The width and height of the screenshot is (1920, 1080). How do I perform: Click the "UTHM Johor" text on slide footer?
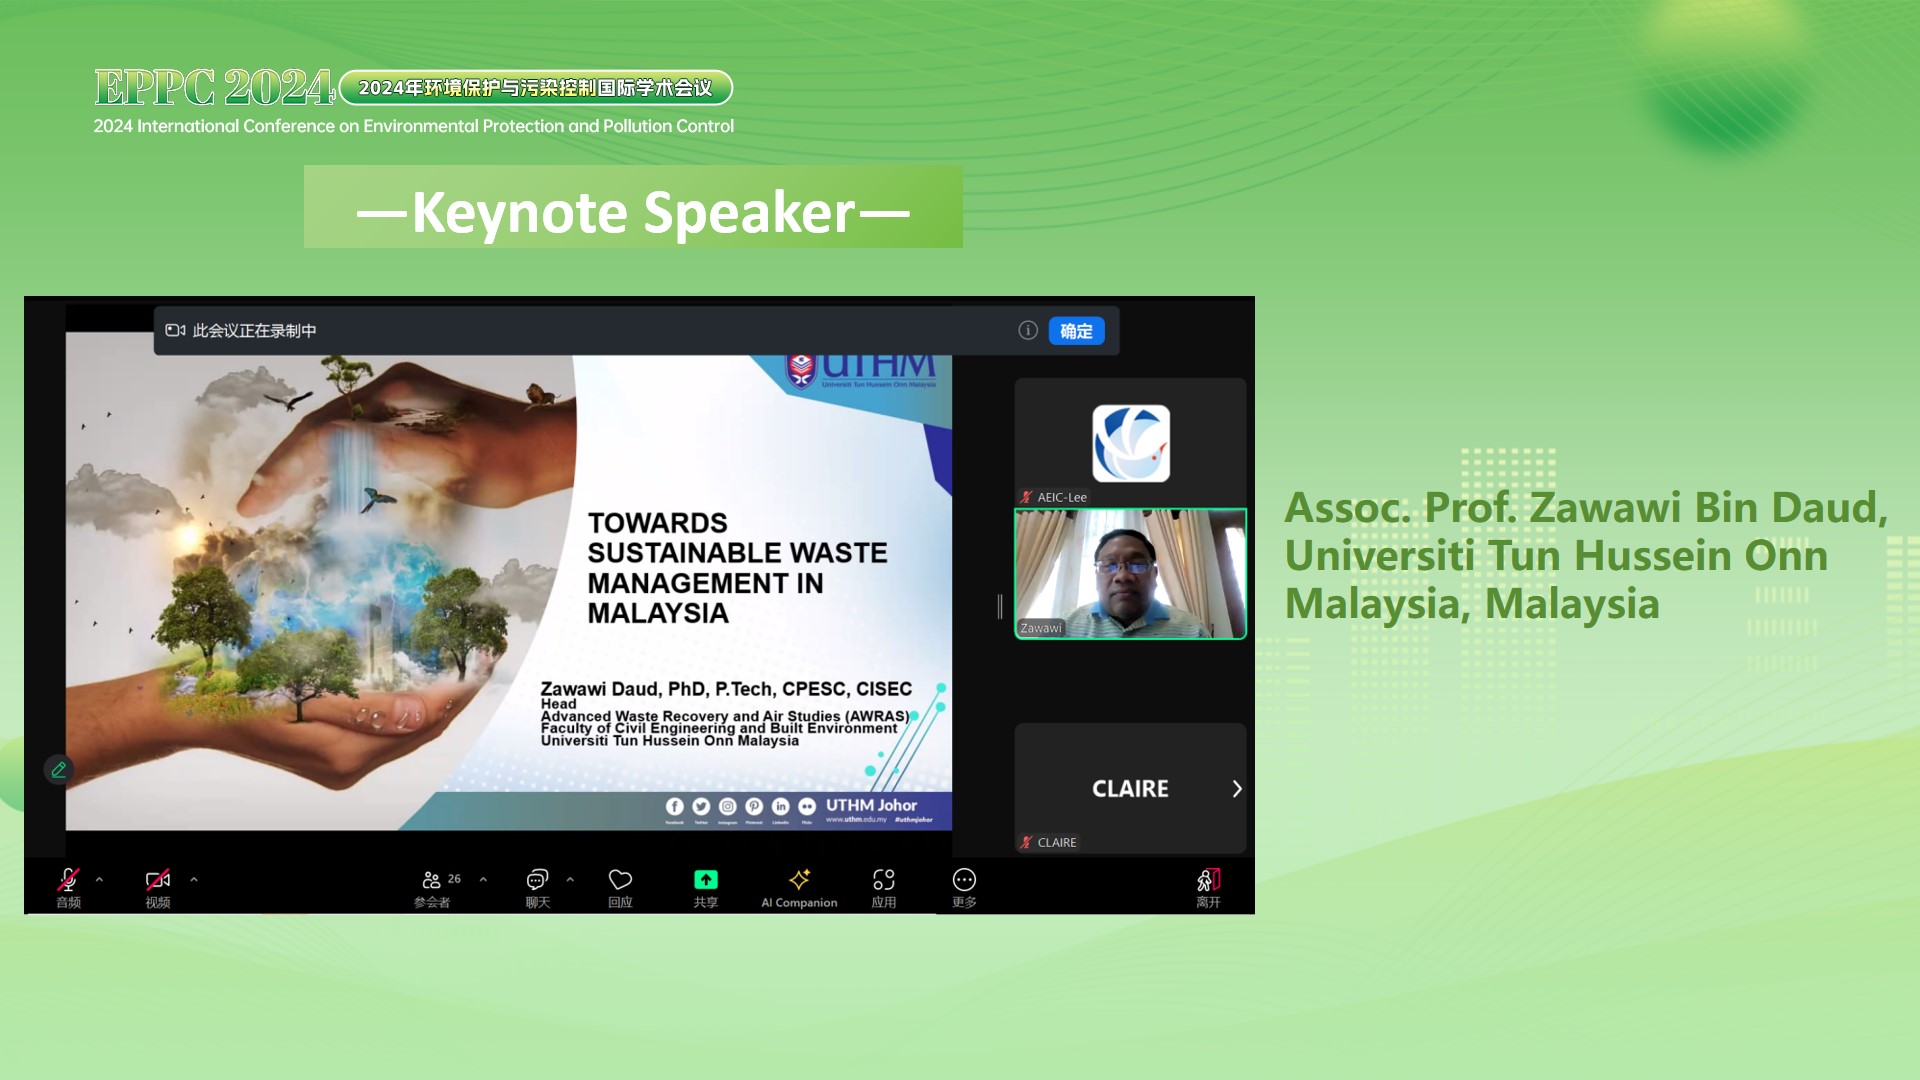[x=871, y=805]
